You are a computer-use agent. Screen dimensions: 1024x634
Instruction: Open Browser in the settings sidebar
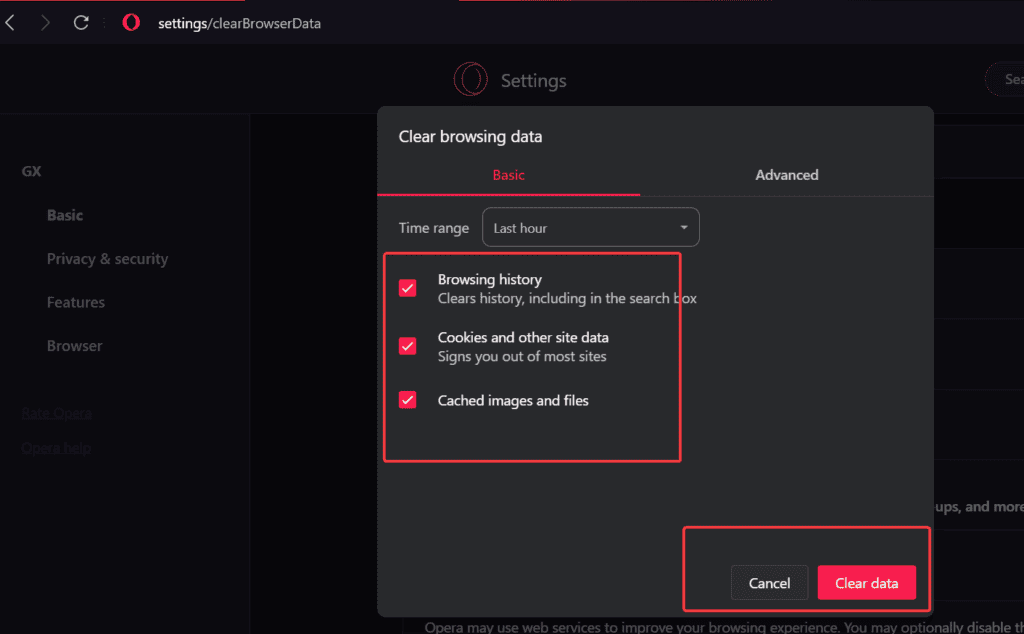click(x=74, y=346)
